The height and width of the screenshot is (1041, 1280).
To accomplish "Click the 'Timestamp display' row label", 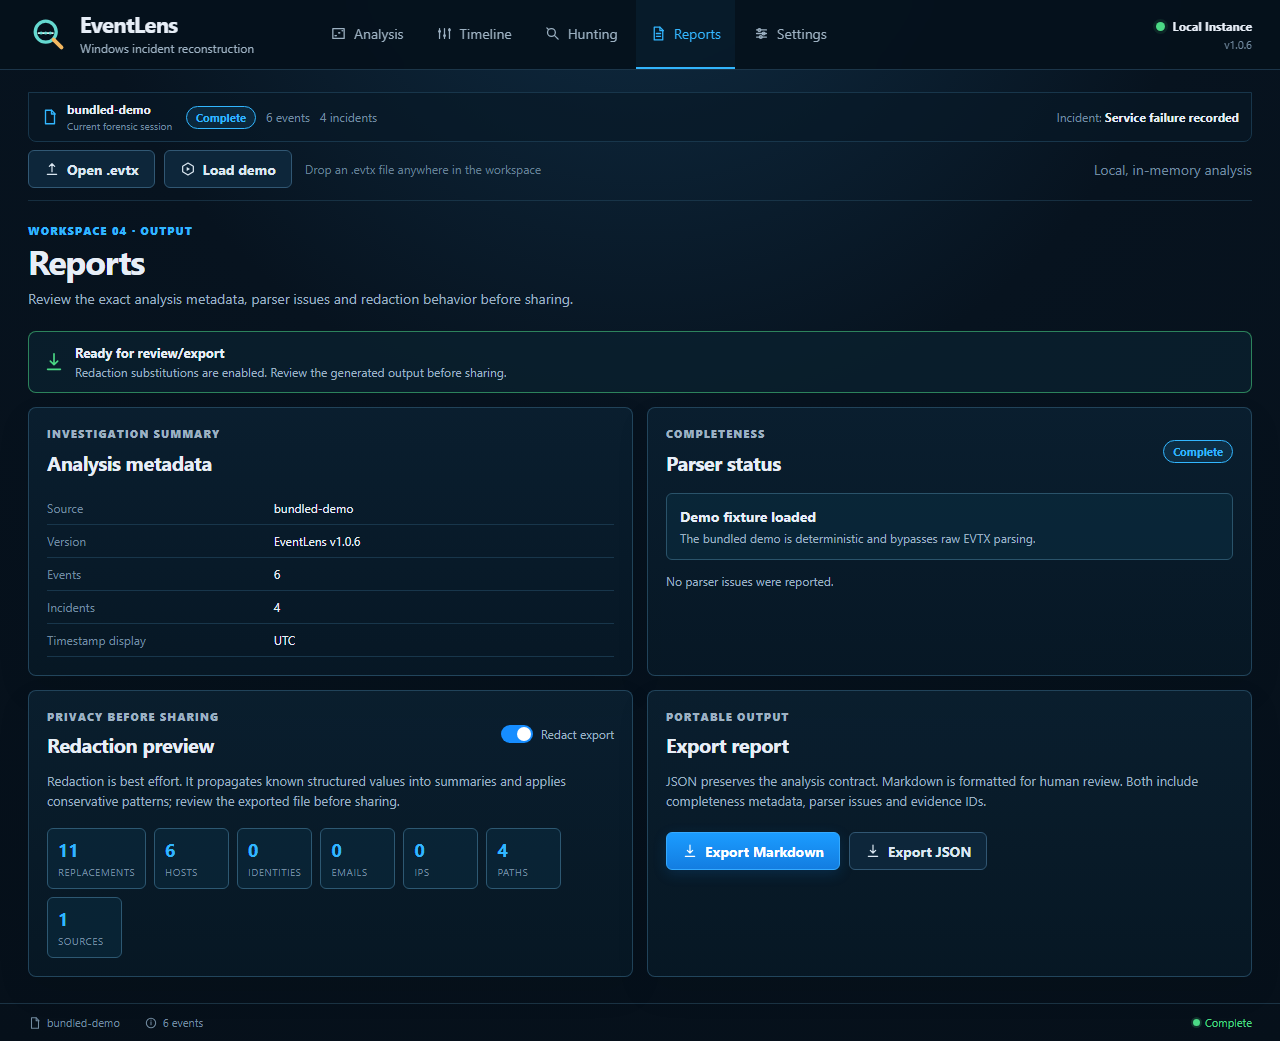I will click(x=96, y=641).
